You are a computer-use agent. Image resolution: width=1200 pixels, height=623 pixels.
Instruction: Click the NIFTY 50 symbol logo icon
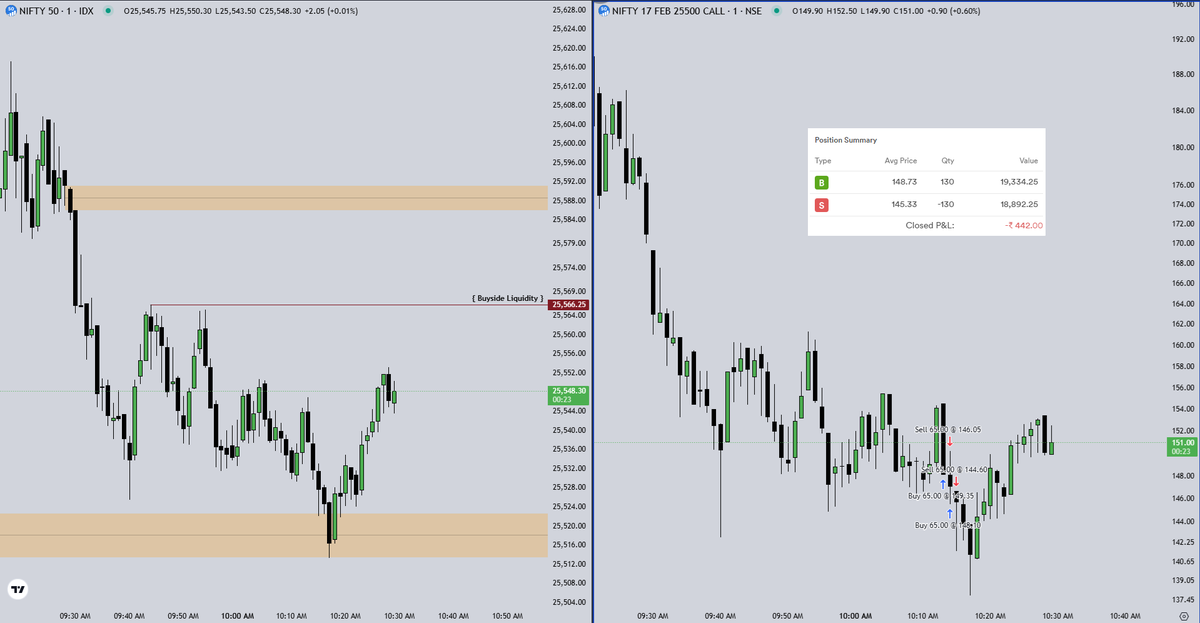coord(11,9)
